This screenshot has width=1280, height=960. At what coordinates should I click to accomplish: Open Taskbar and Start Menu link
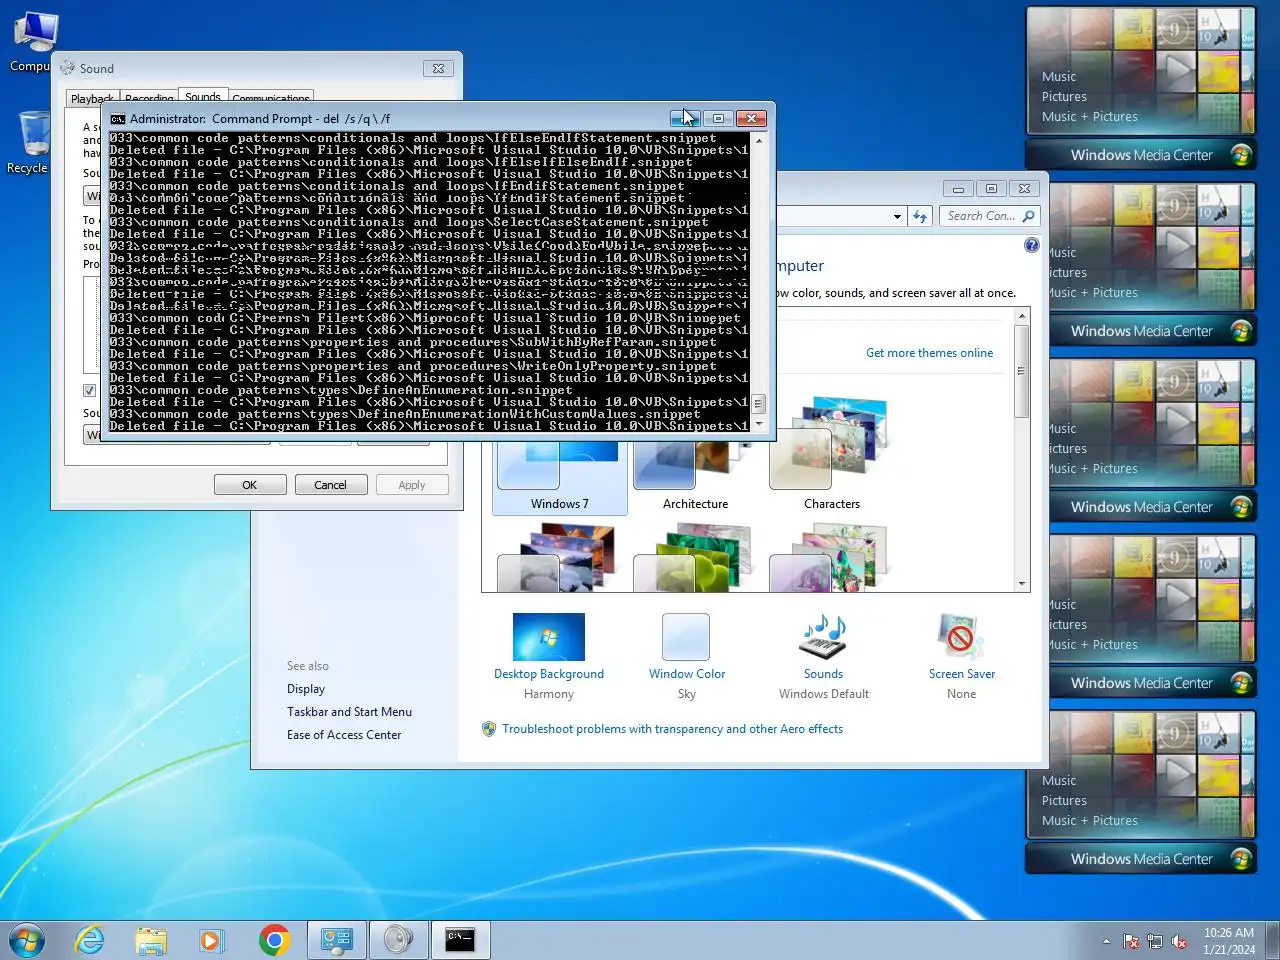[349, 712]
